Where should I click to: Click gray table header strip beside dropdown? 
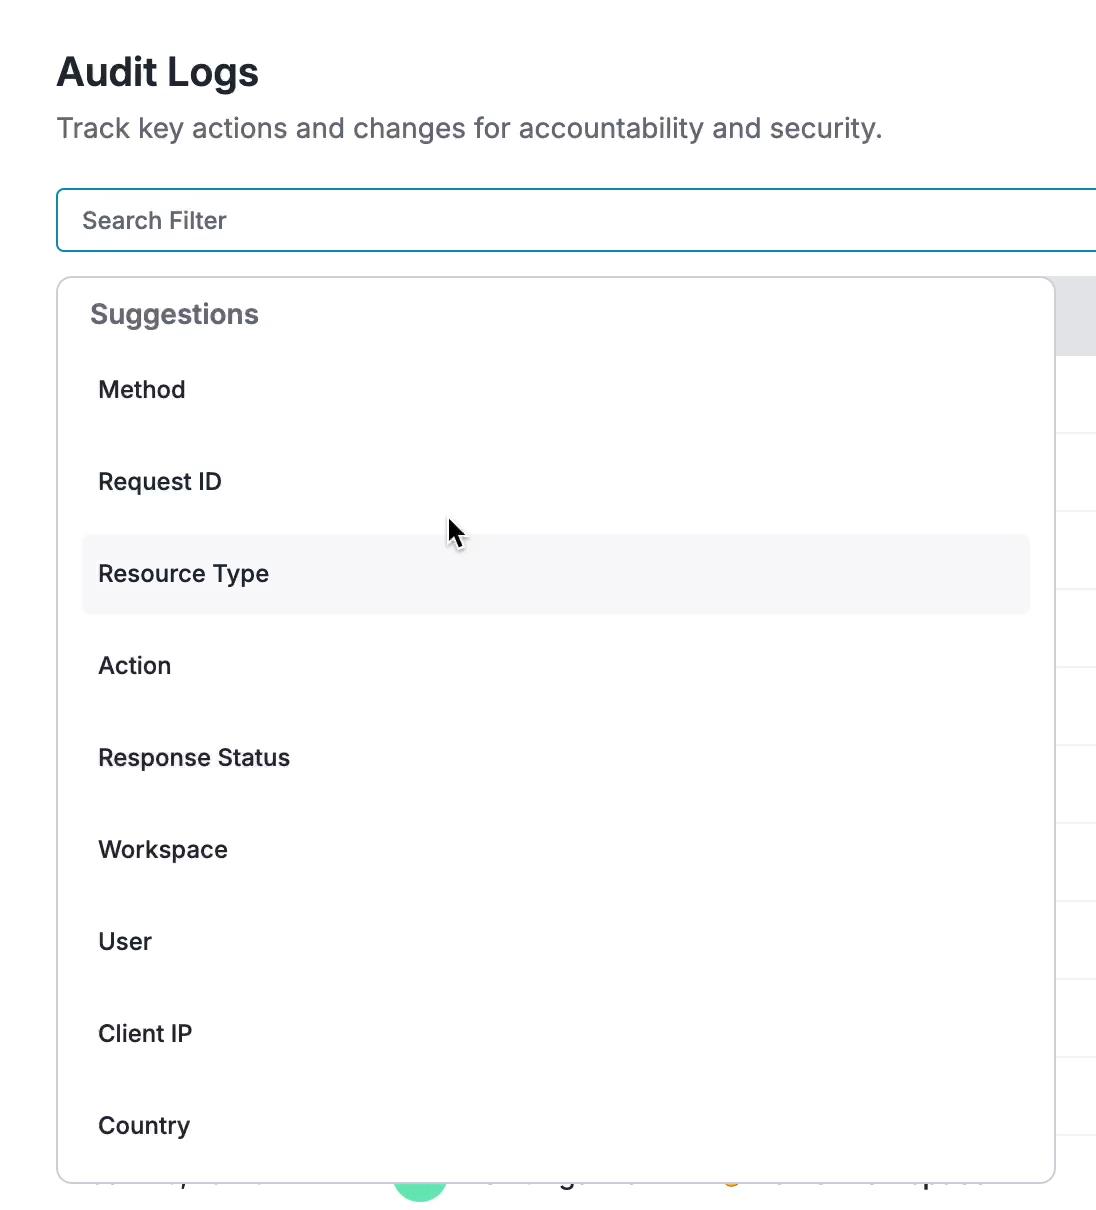(x=1076, y=316)
